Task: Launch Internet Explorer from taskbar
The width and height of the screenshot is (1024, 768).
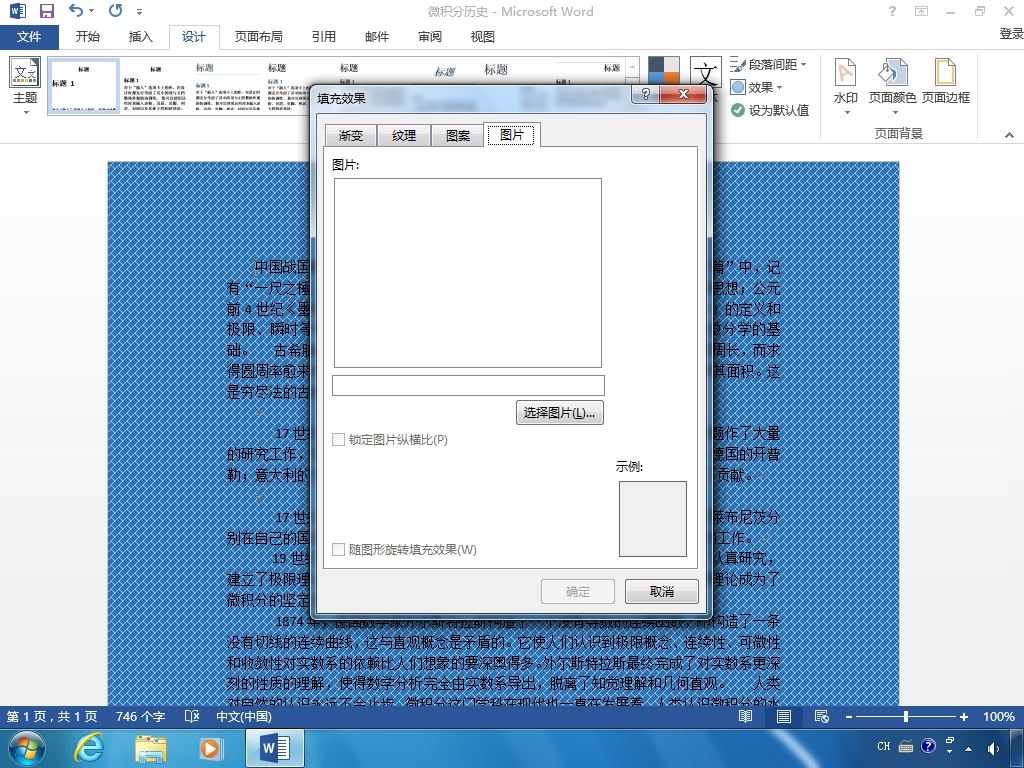Action: point(88,748)
